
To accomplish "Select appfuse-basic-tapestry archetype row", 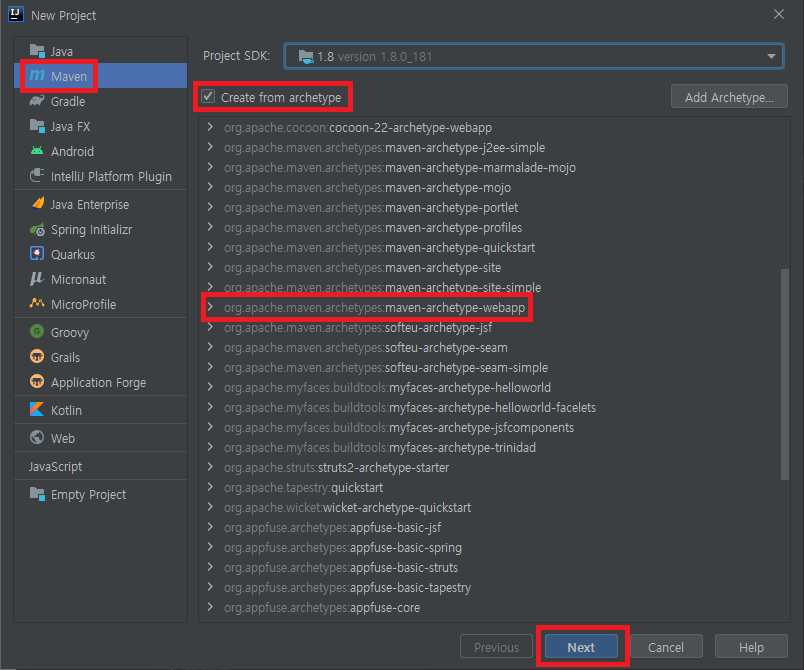I will click(494, 587).
